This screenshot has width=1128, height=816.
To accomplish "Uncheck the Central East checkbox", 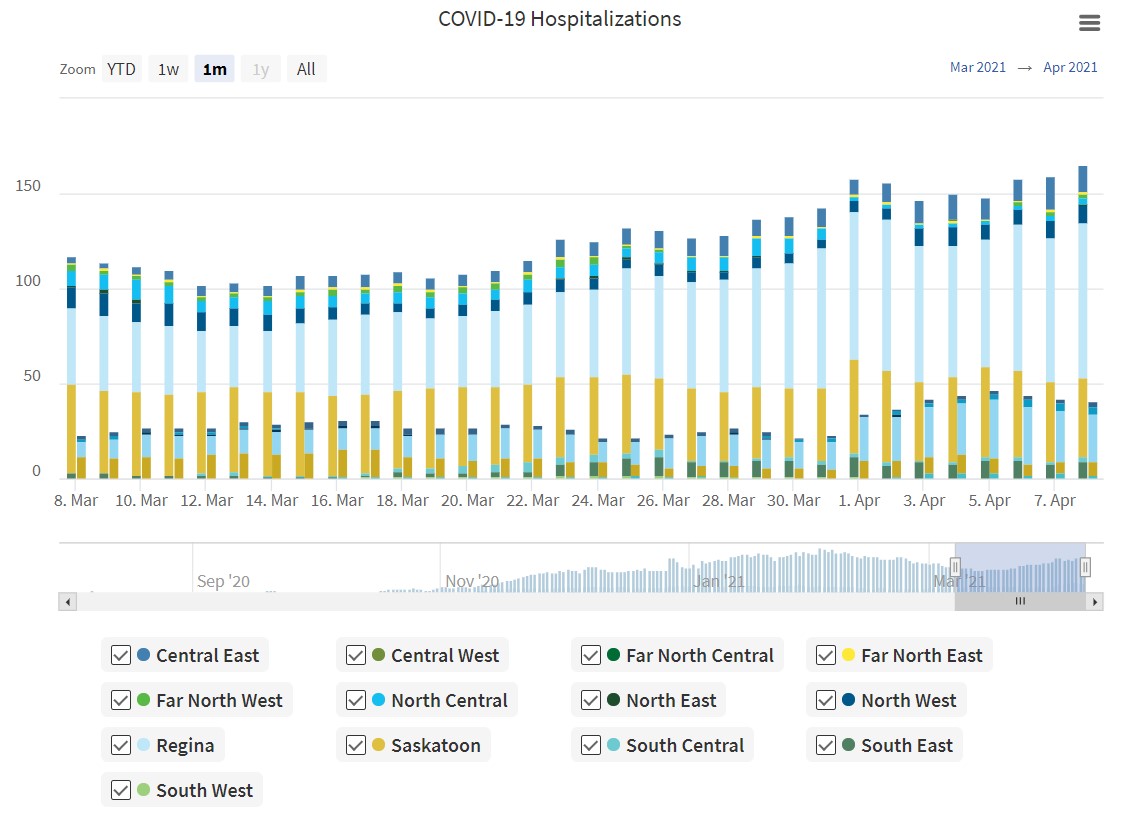I will [121, 656].
